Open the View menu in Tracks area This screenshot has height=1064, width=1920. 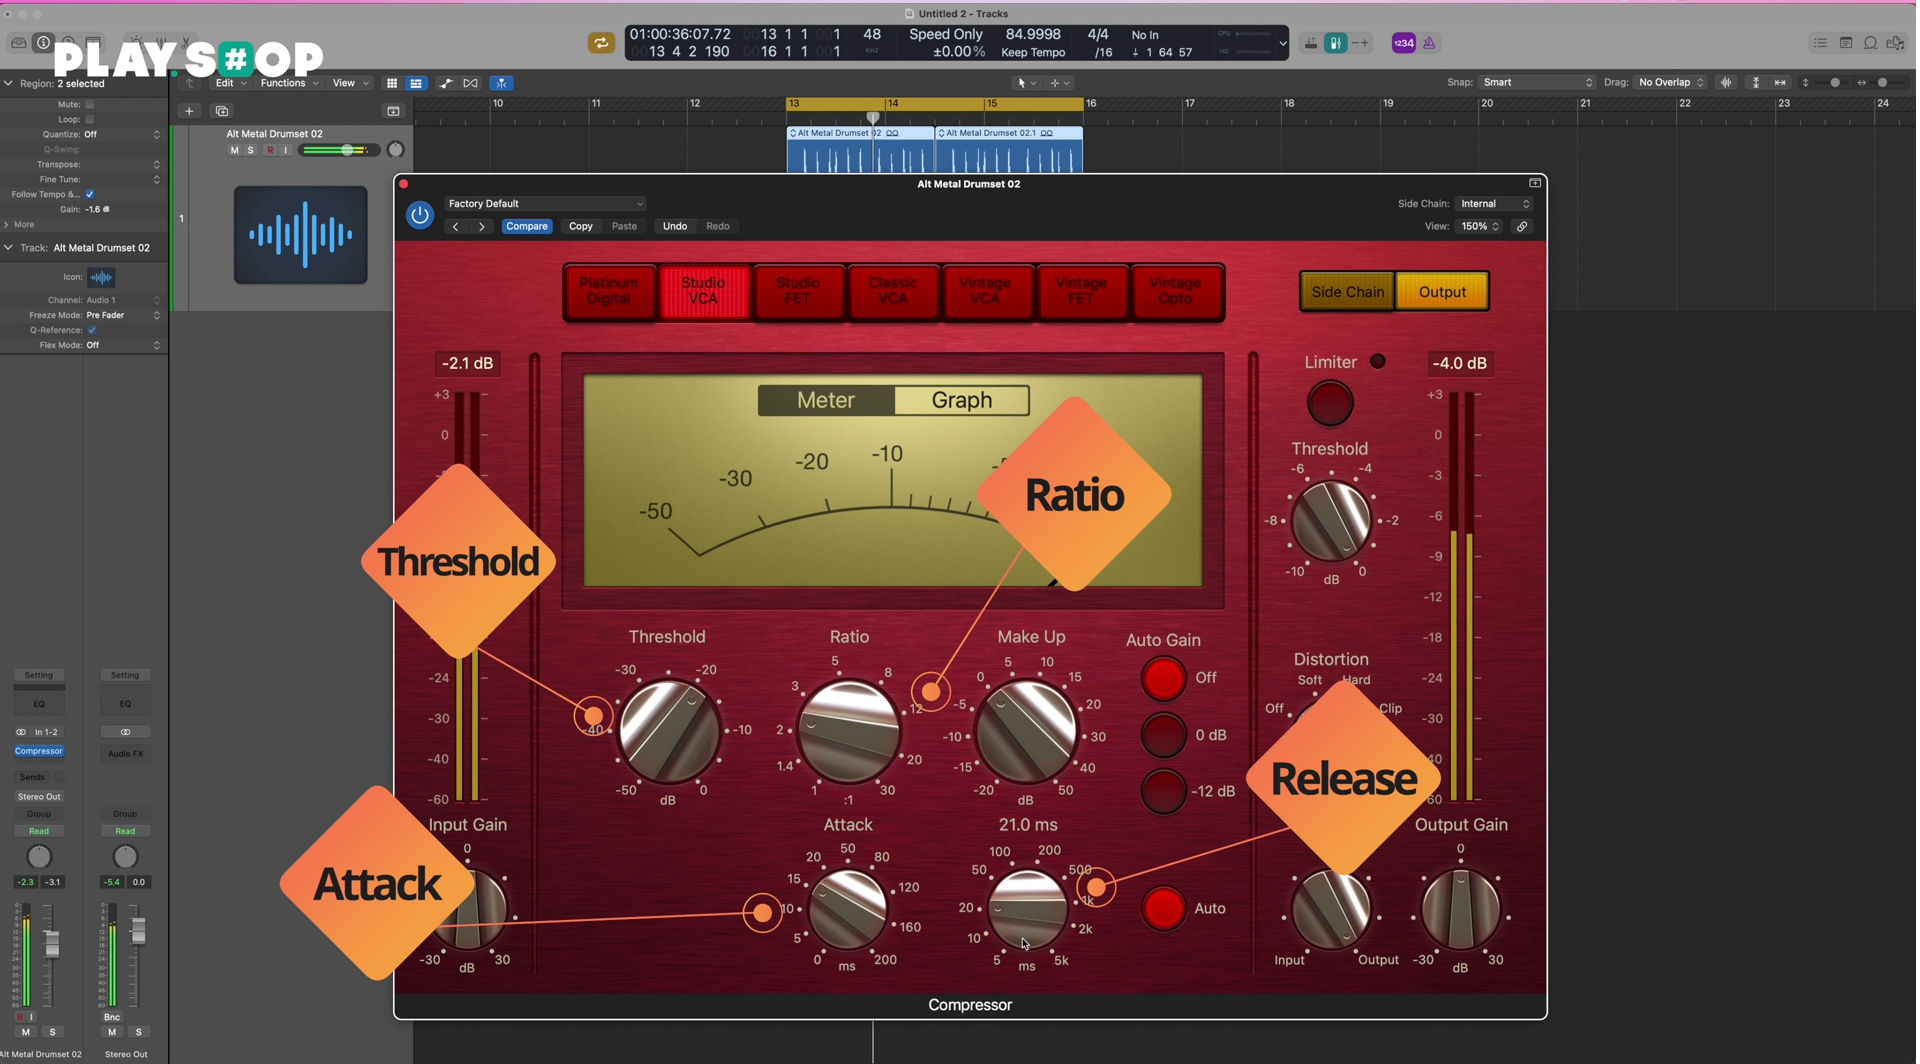pos(350,83)
